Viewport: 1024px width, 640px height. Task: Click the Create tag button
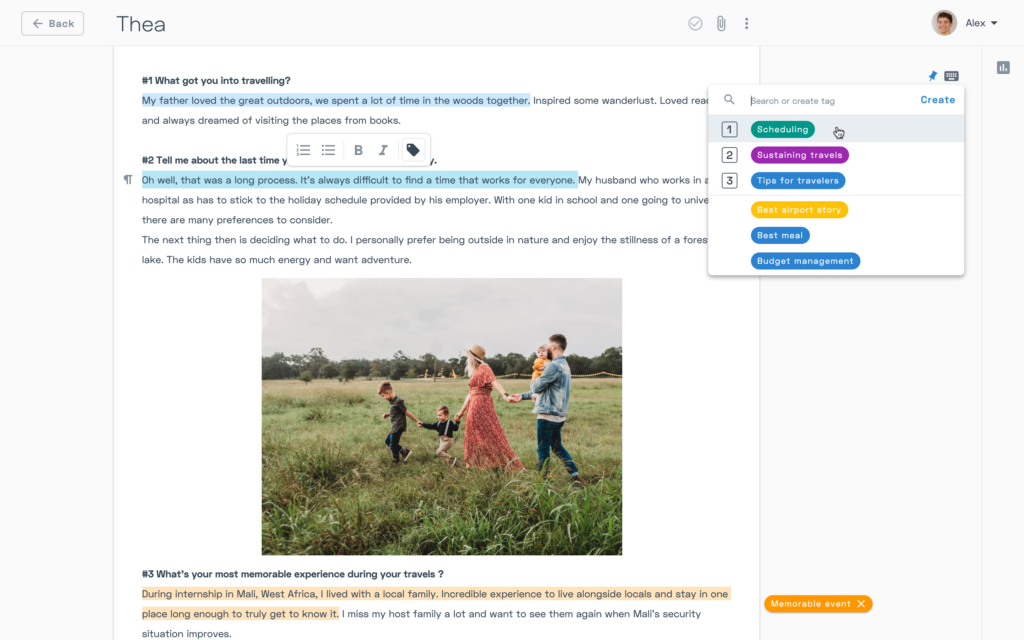(937, 100)
